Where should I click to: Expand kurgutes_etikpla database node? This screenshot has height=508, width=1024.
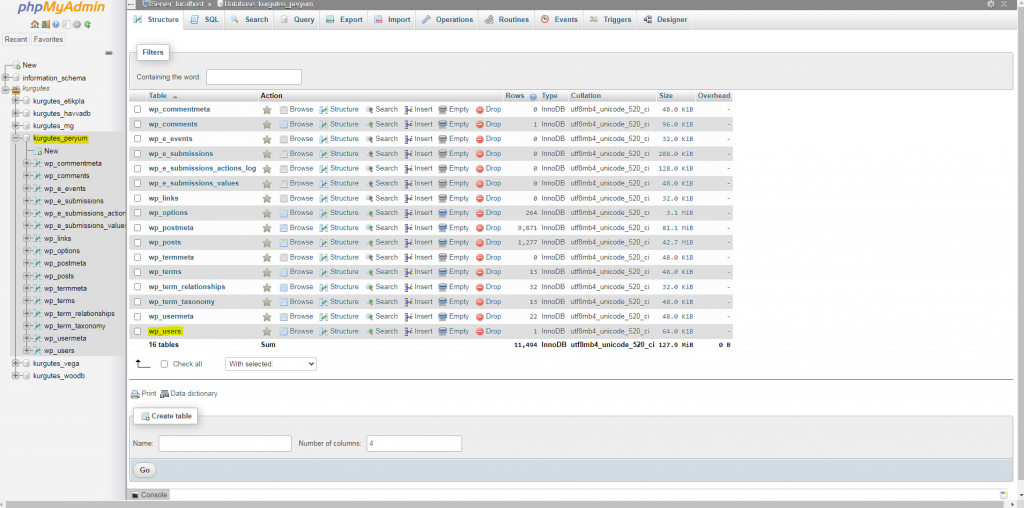click(16, 101)
